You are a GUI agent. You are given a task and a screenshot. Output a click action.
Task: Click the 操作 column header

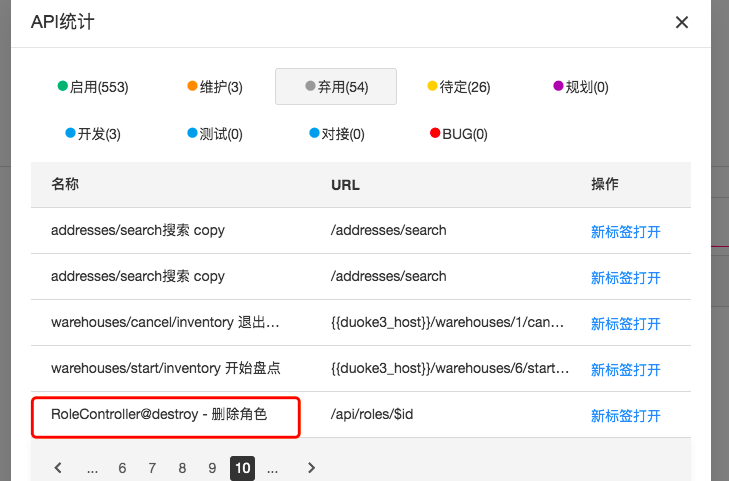(x=604, y=184)
